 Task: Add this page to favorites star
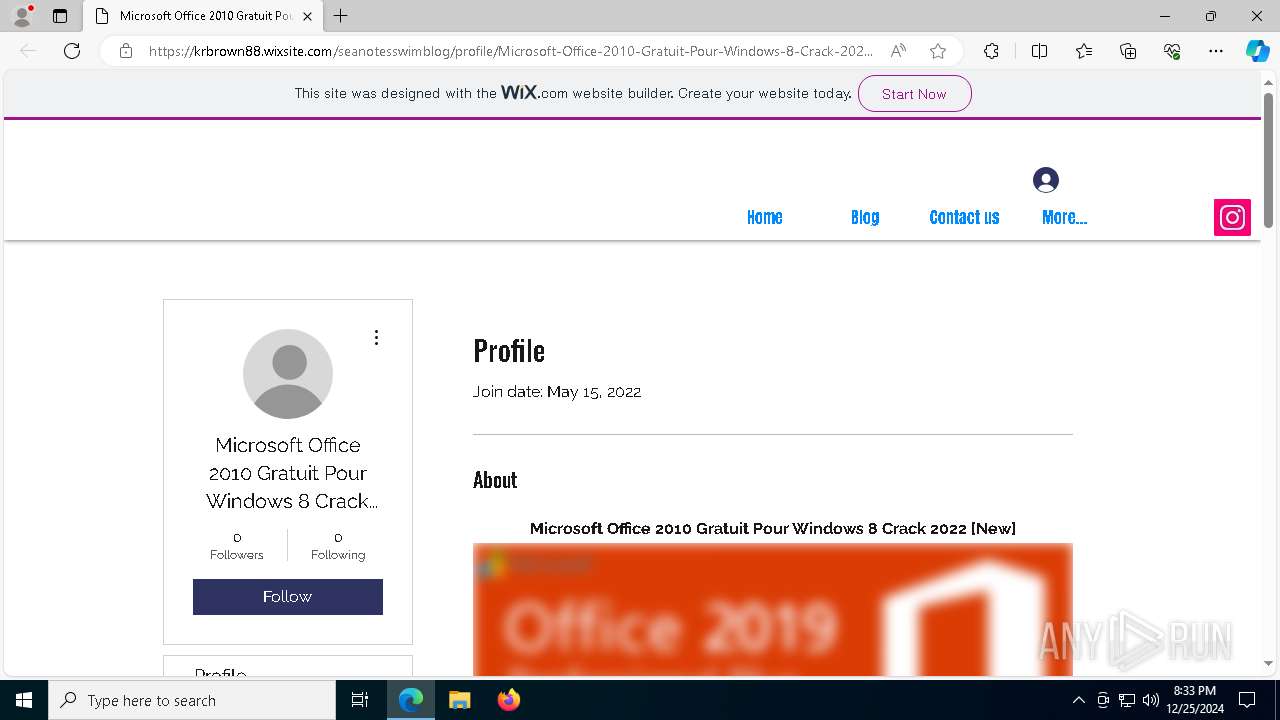click(x=938, y=51)
